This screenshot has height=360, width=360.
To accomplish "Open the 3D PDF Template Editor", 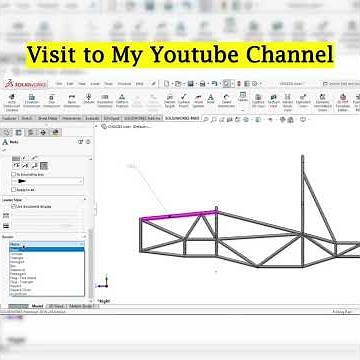I will point(343,102).
